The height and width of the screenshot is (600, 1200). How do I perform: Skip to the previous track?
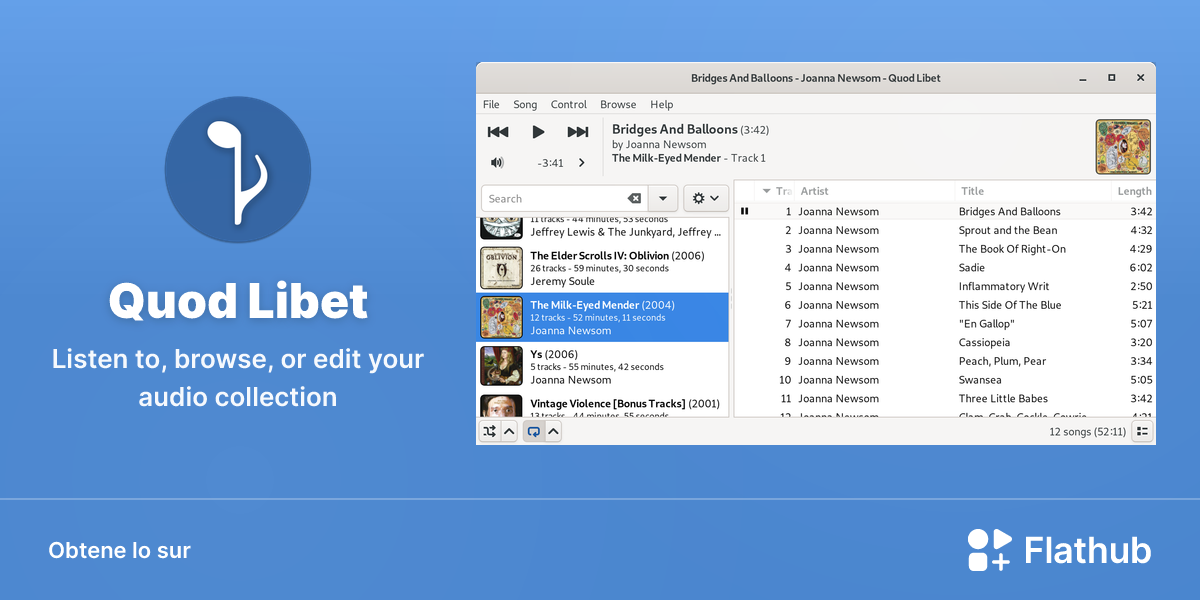point(498,132)
